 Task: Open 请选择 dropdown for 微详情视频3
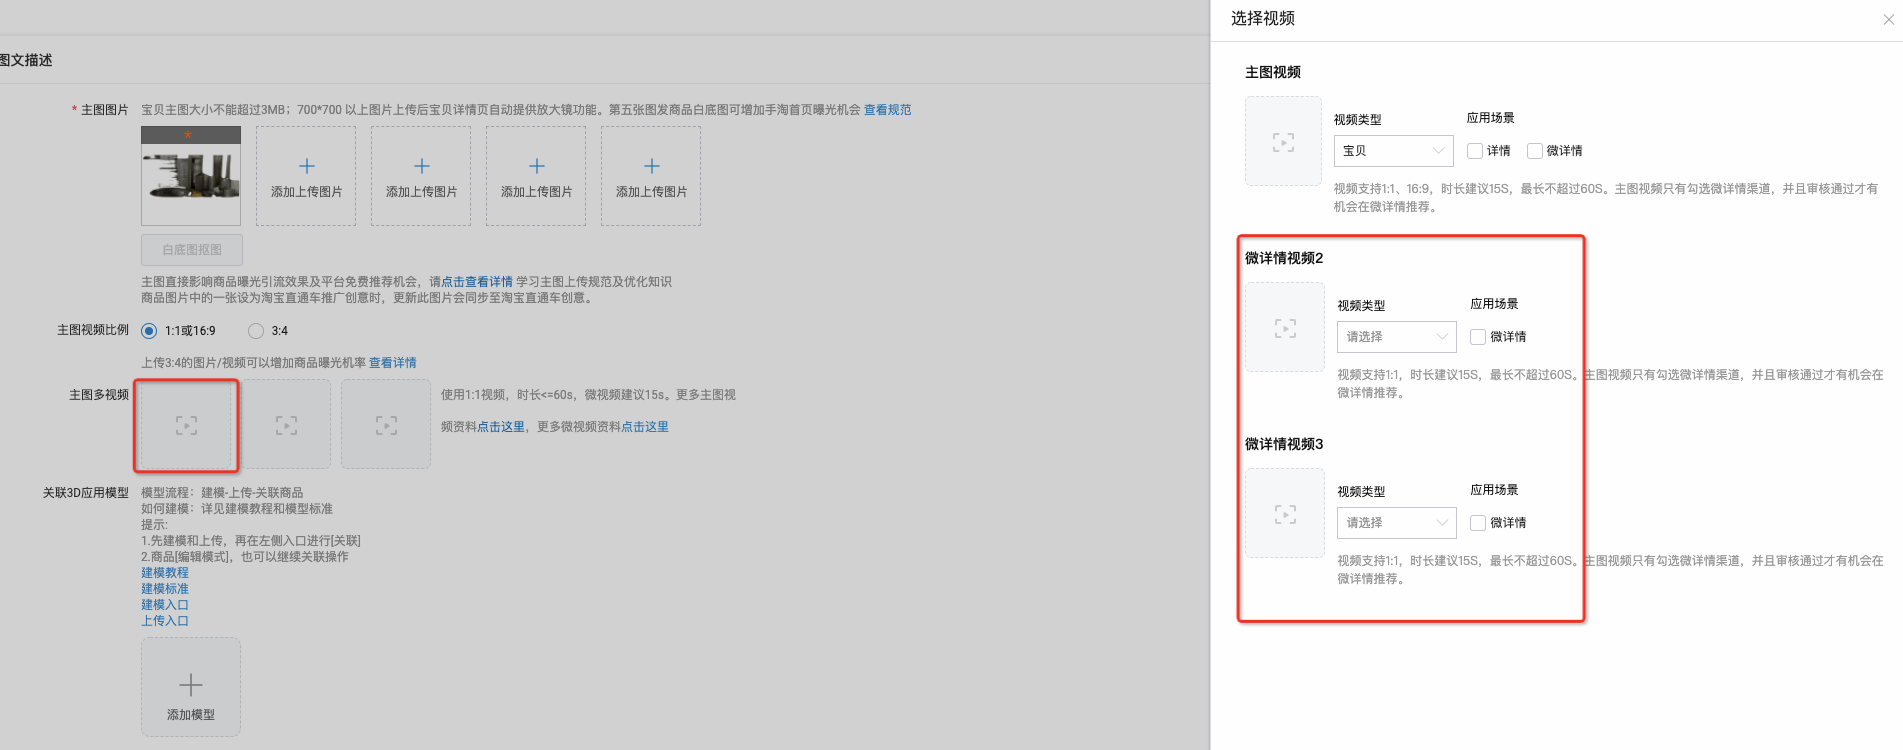[1397, 523]
